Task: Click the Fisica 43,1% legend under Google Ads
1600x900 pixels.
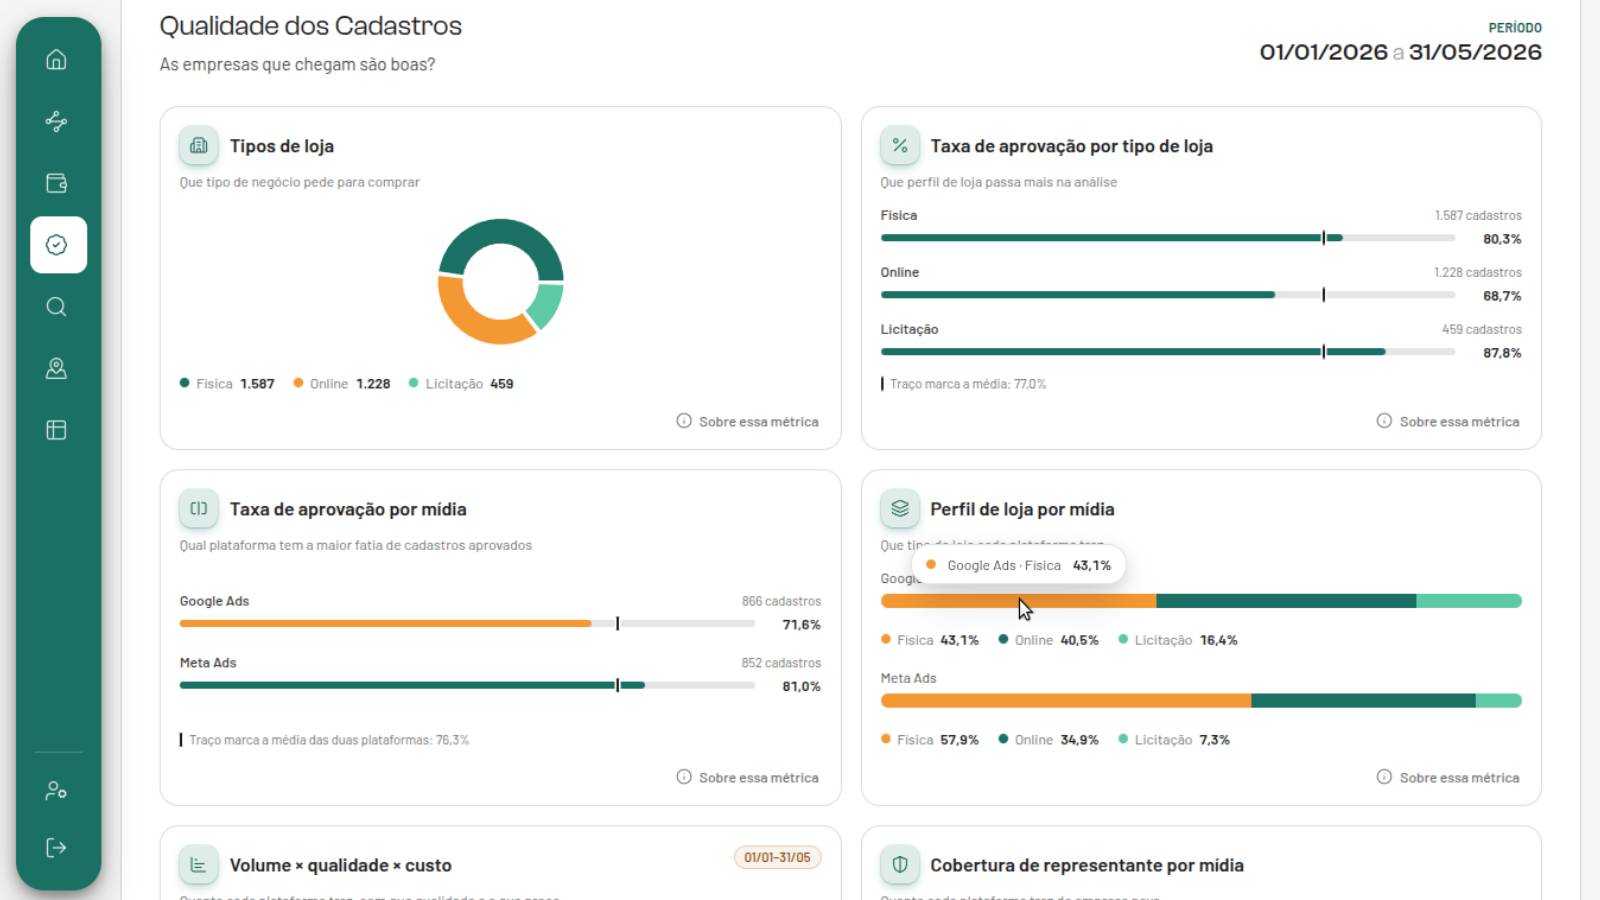Action: (x=930, y=640)
